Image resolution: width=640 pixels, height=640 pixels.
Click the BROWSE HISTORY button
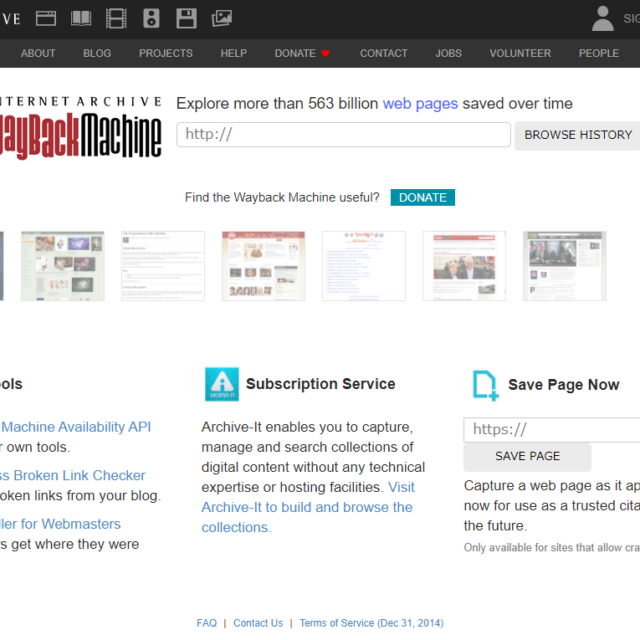pos(578,135)
